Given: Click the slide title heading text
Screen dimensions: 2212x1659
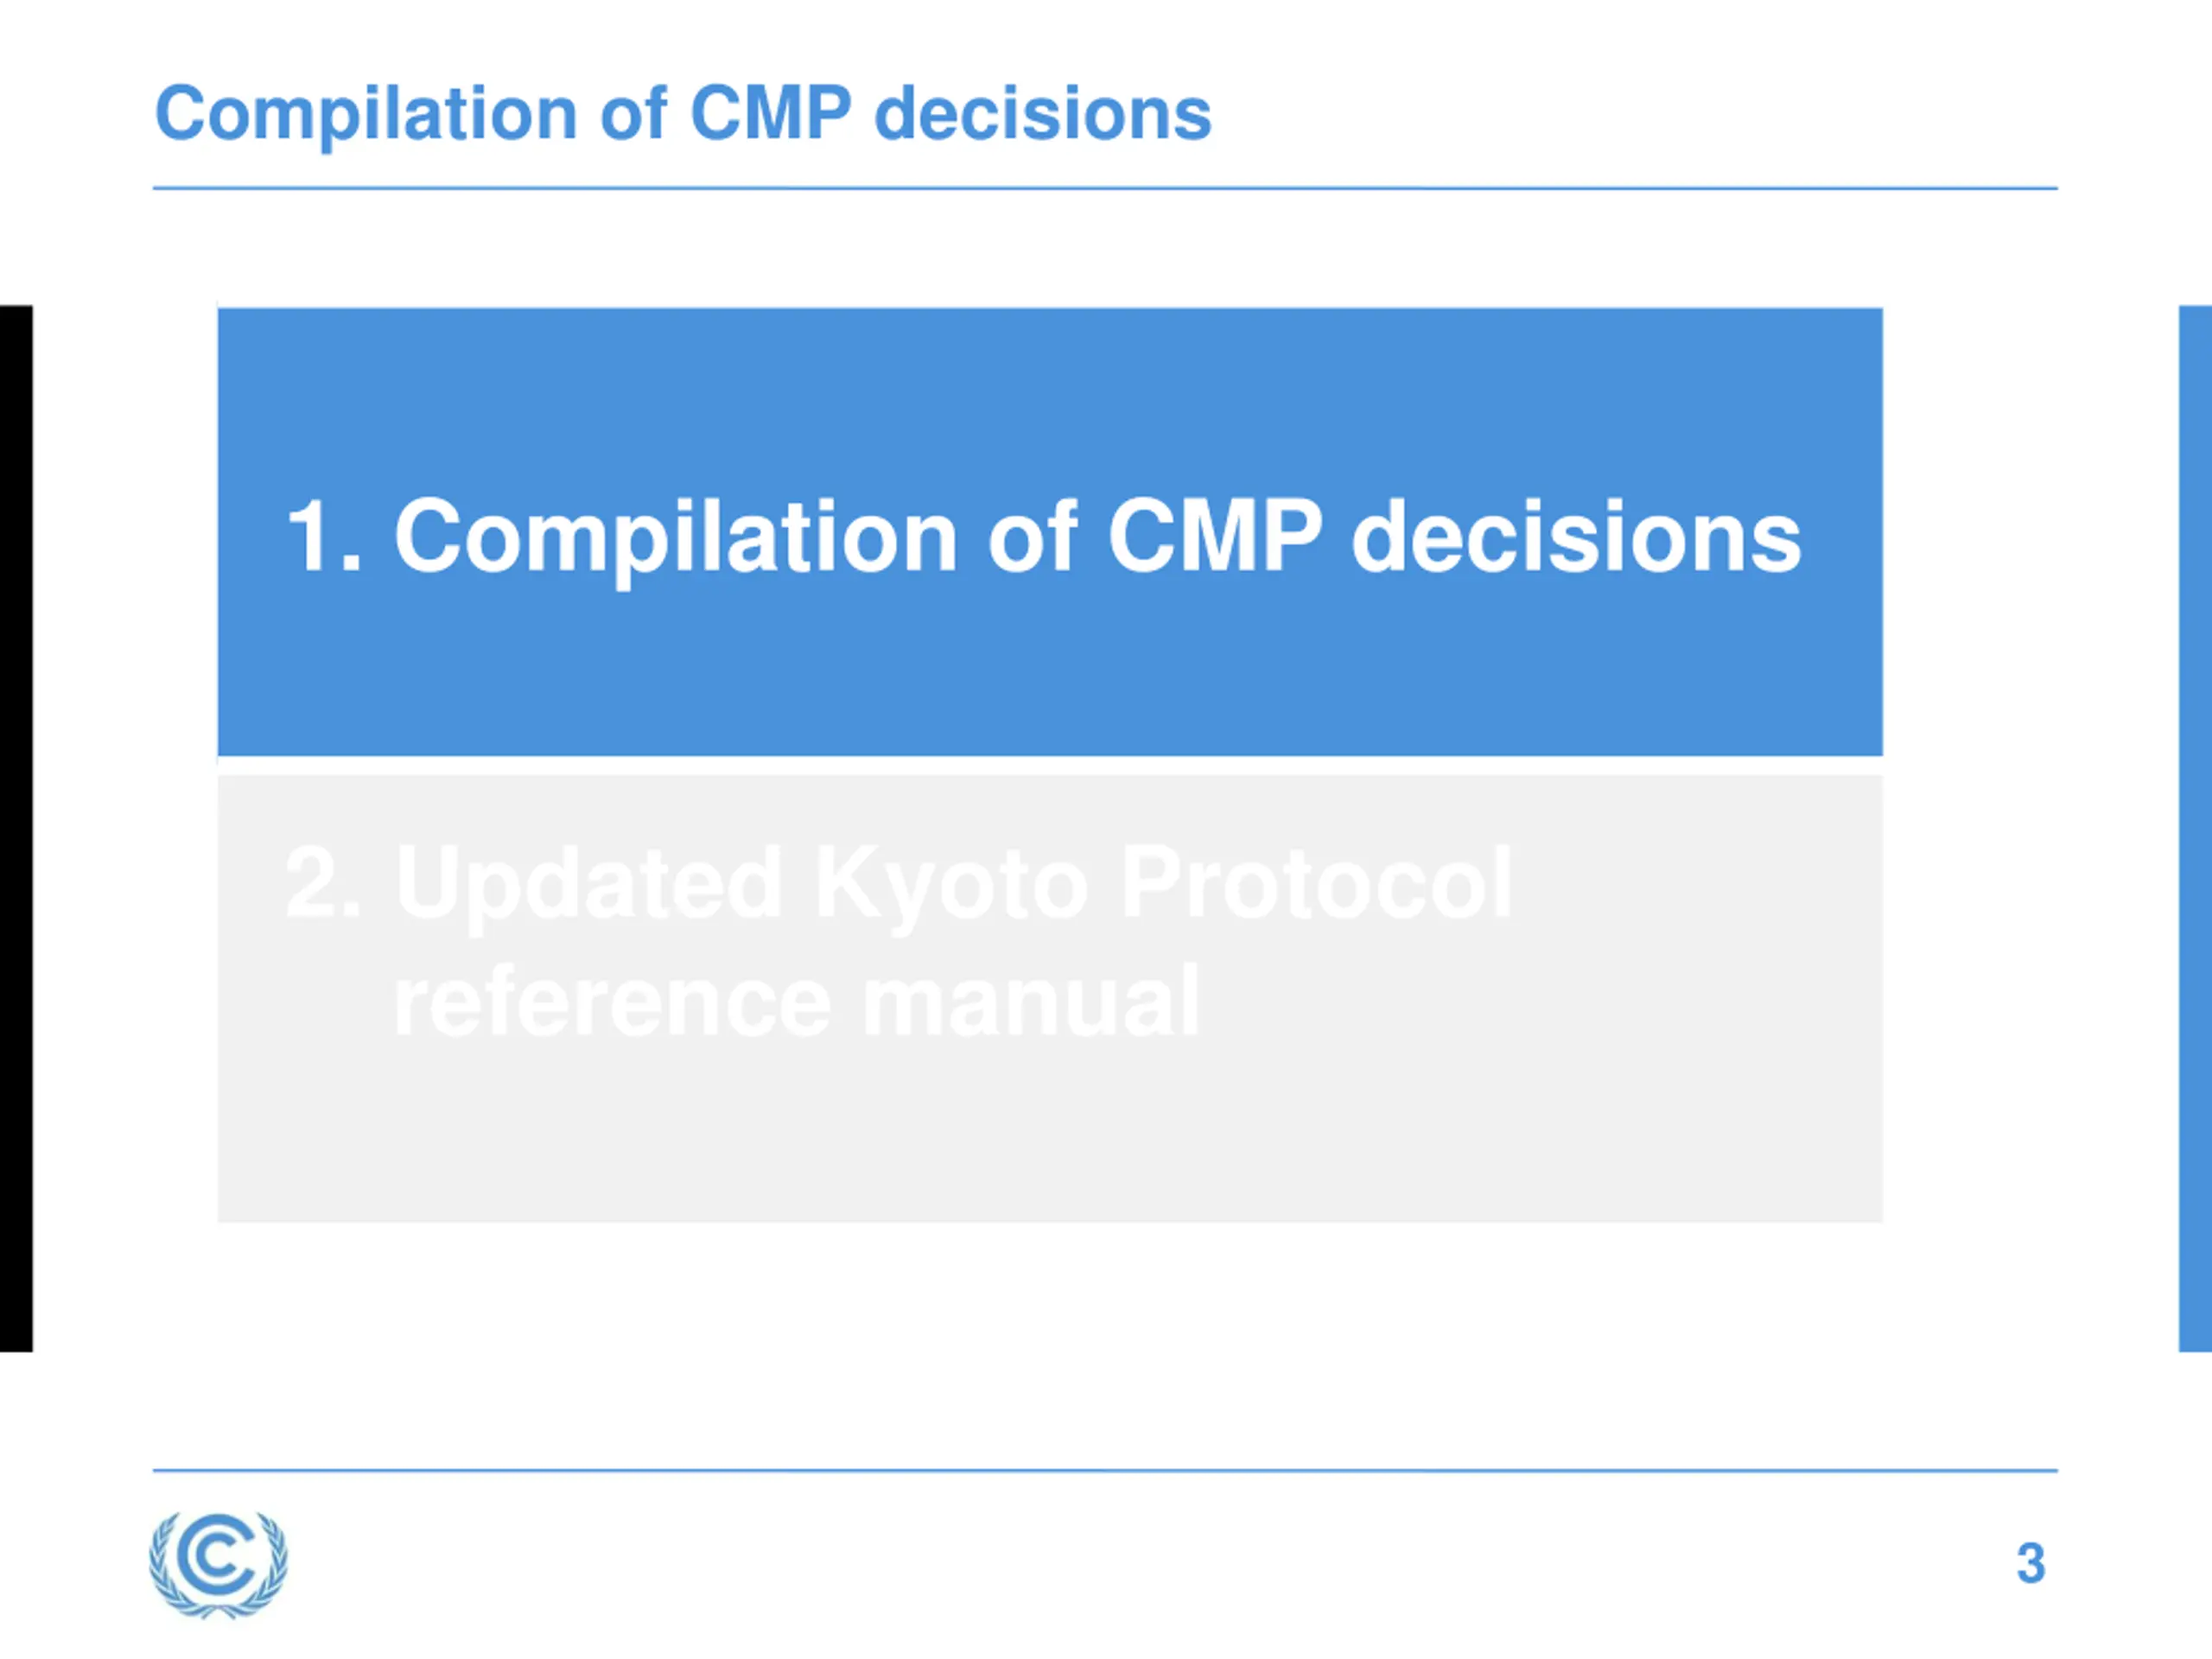Looking at the screenshot, I should pyautogui.click(x=683, y=114).
